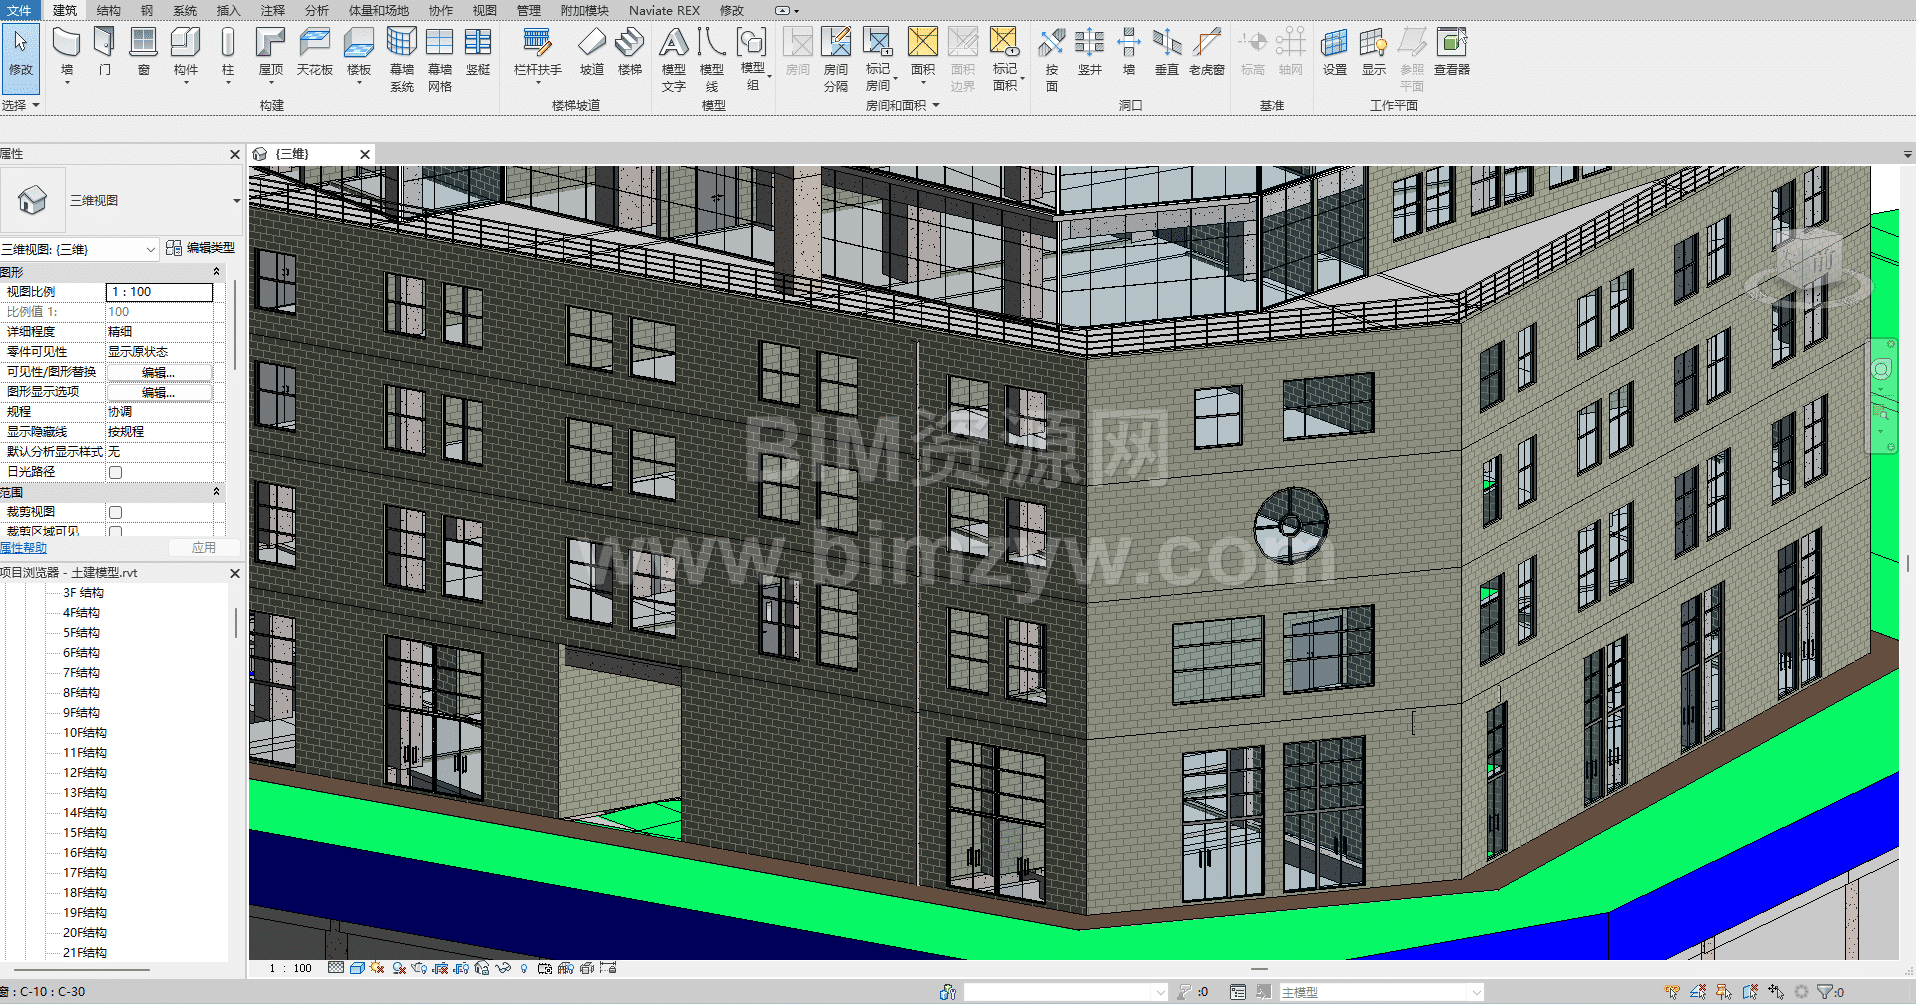Switch to the 结构 ribbon tab

[x=109, y=10]
